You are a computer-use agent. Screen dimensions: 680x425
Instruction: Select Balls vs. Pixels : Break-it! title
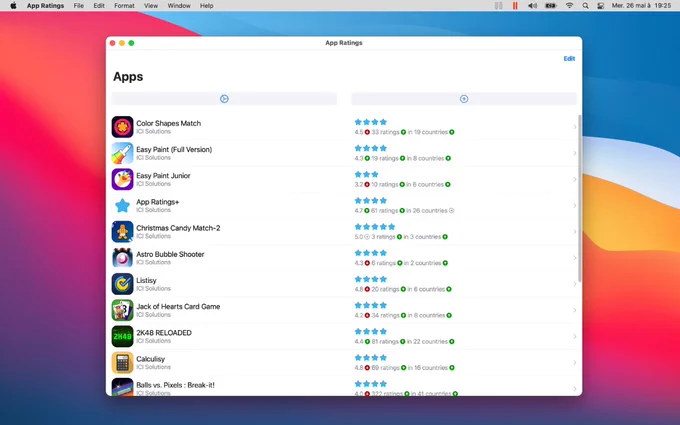[x=175, y=385]
